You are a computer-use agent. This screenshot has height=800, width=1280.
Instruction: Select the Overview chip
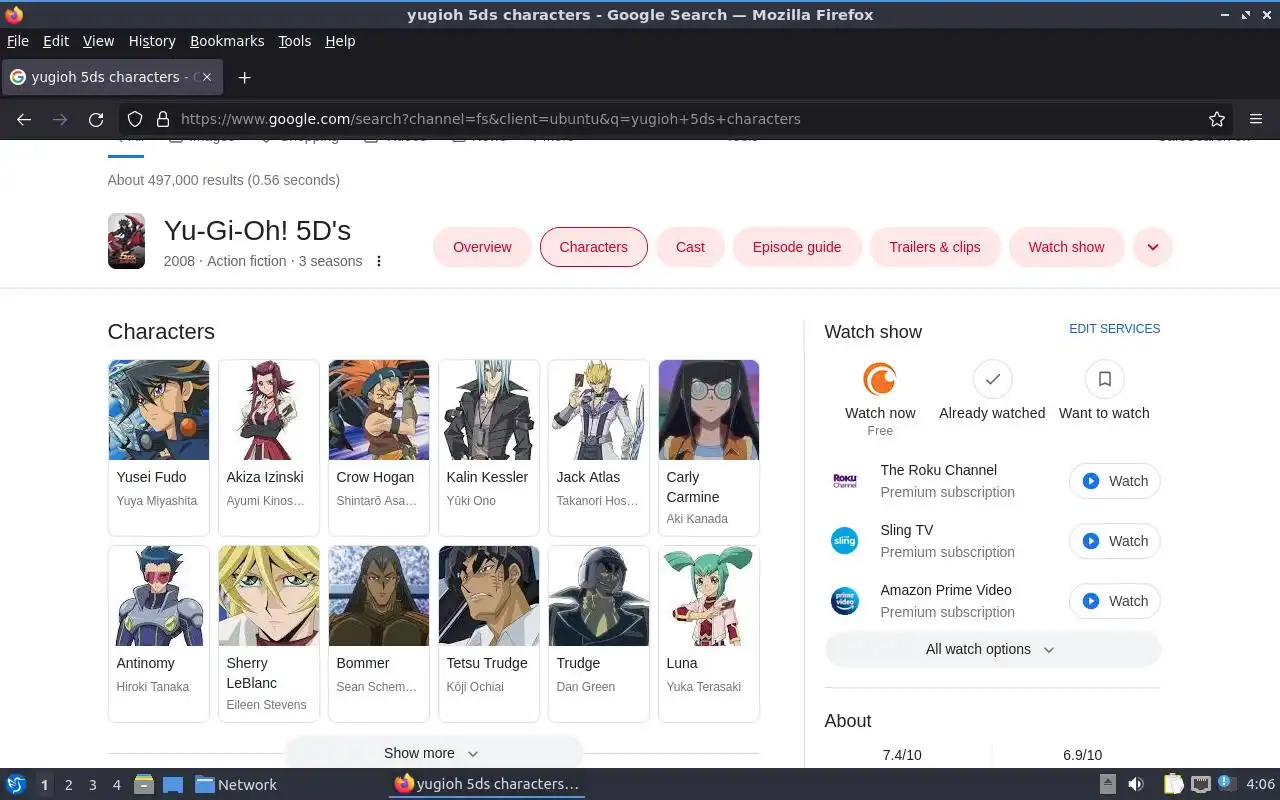(x=482, y=247)
